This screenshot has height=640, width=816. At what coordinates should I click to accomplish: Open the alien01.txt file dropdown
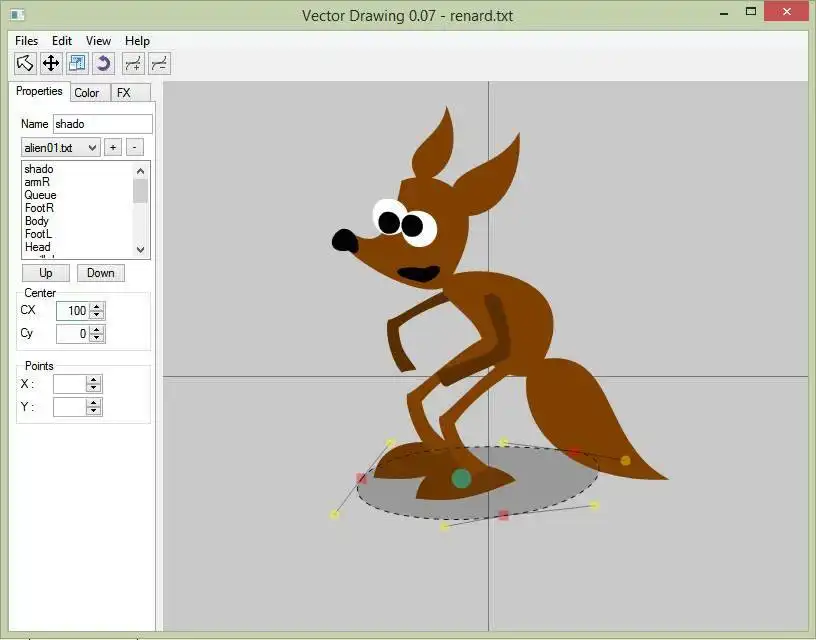coord(60,148)
